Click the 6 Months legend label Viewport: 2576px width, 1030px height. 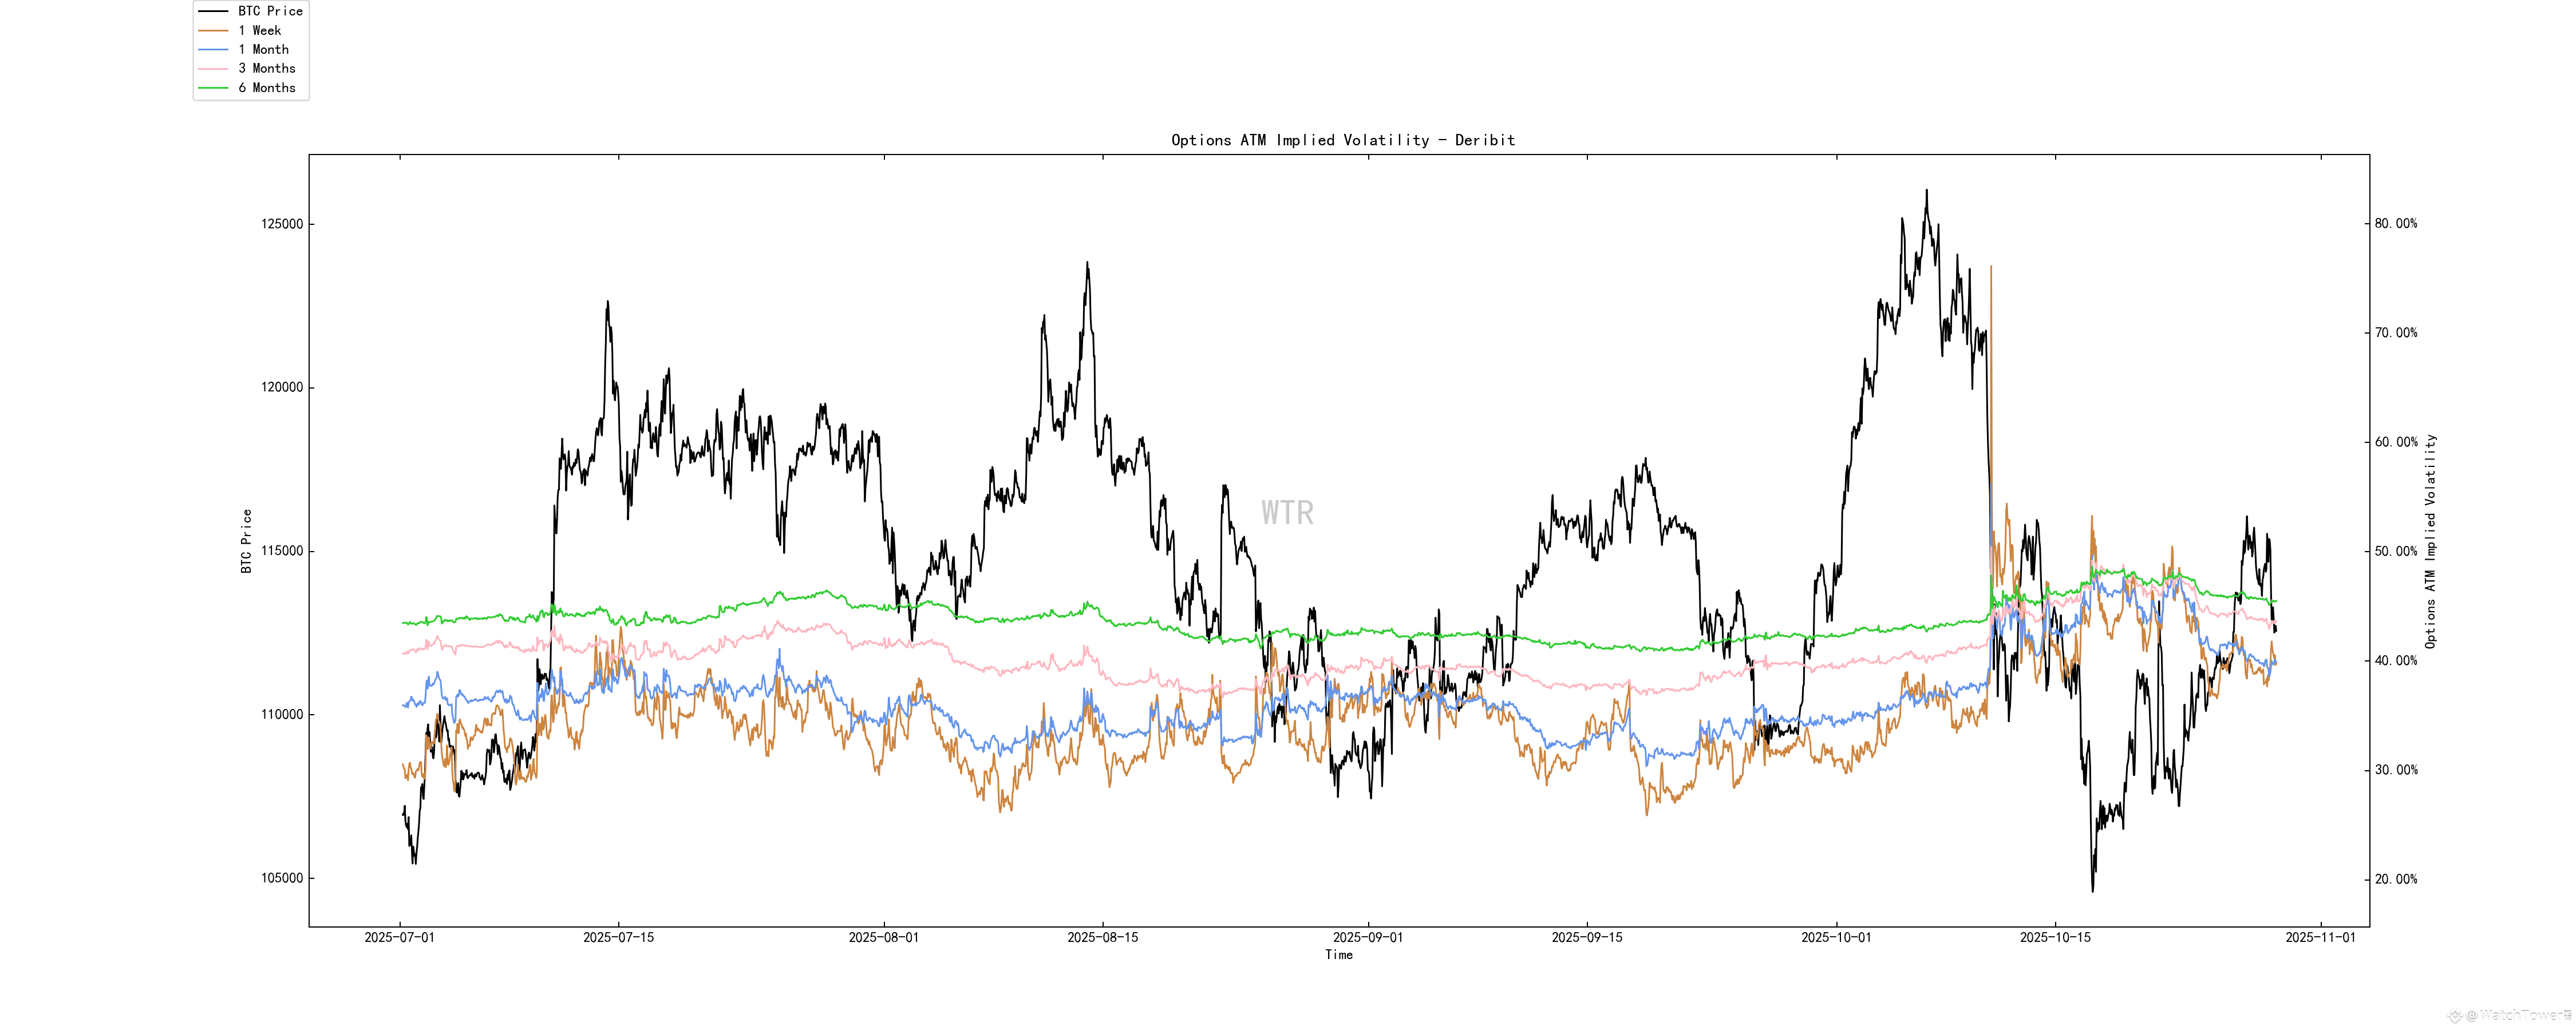266,88
